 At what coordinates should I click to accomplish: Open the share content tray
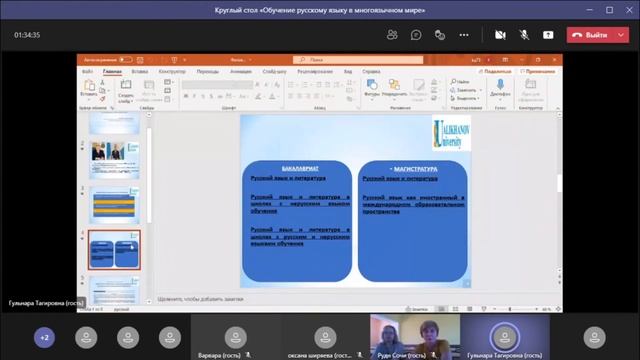[548, 35]
